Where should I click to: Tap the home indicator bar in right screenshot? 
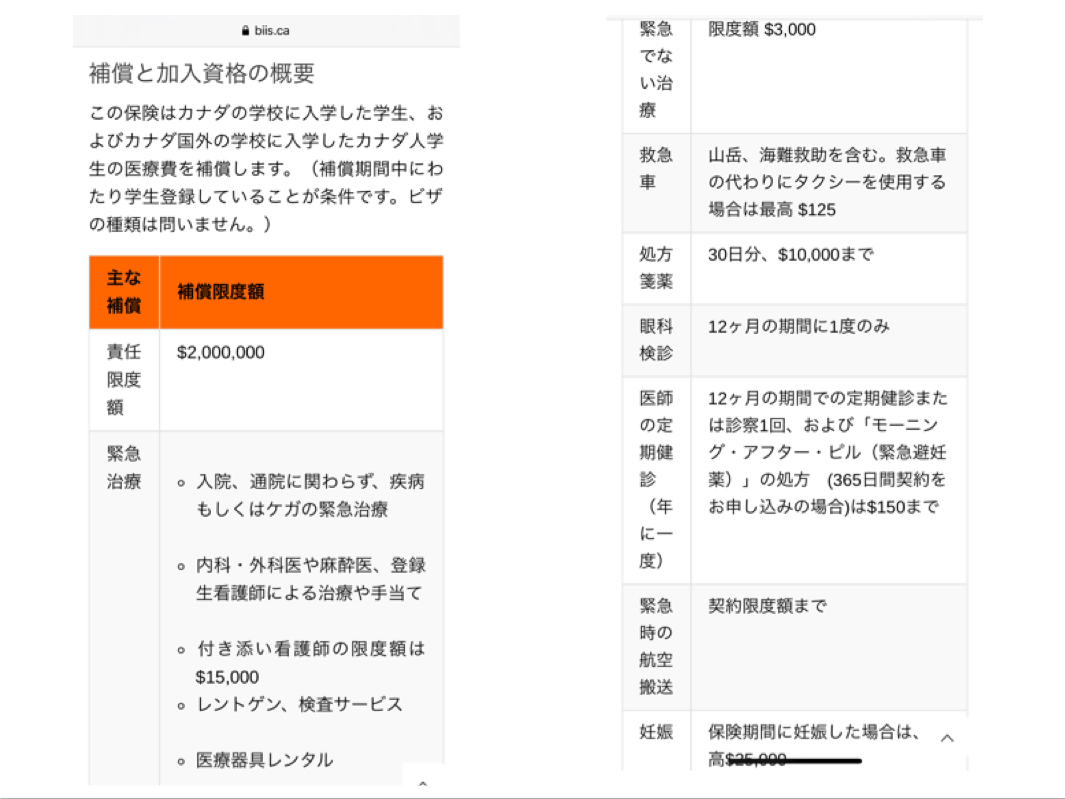[x=795, y=761]
